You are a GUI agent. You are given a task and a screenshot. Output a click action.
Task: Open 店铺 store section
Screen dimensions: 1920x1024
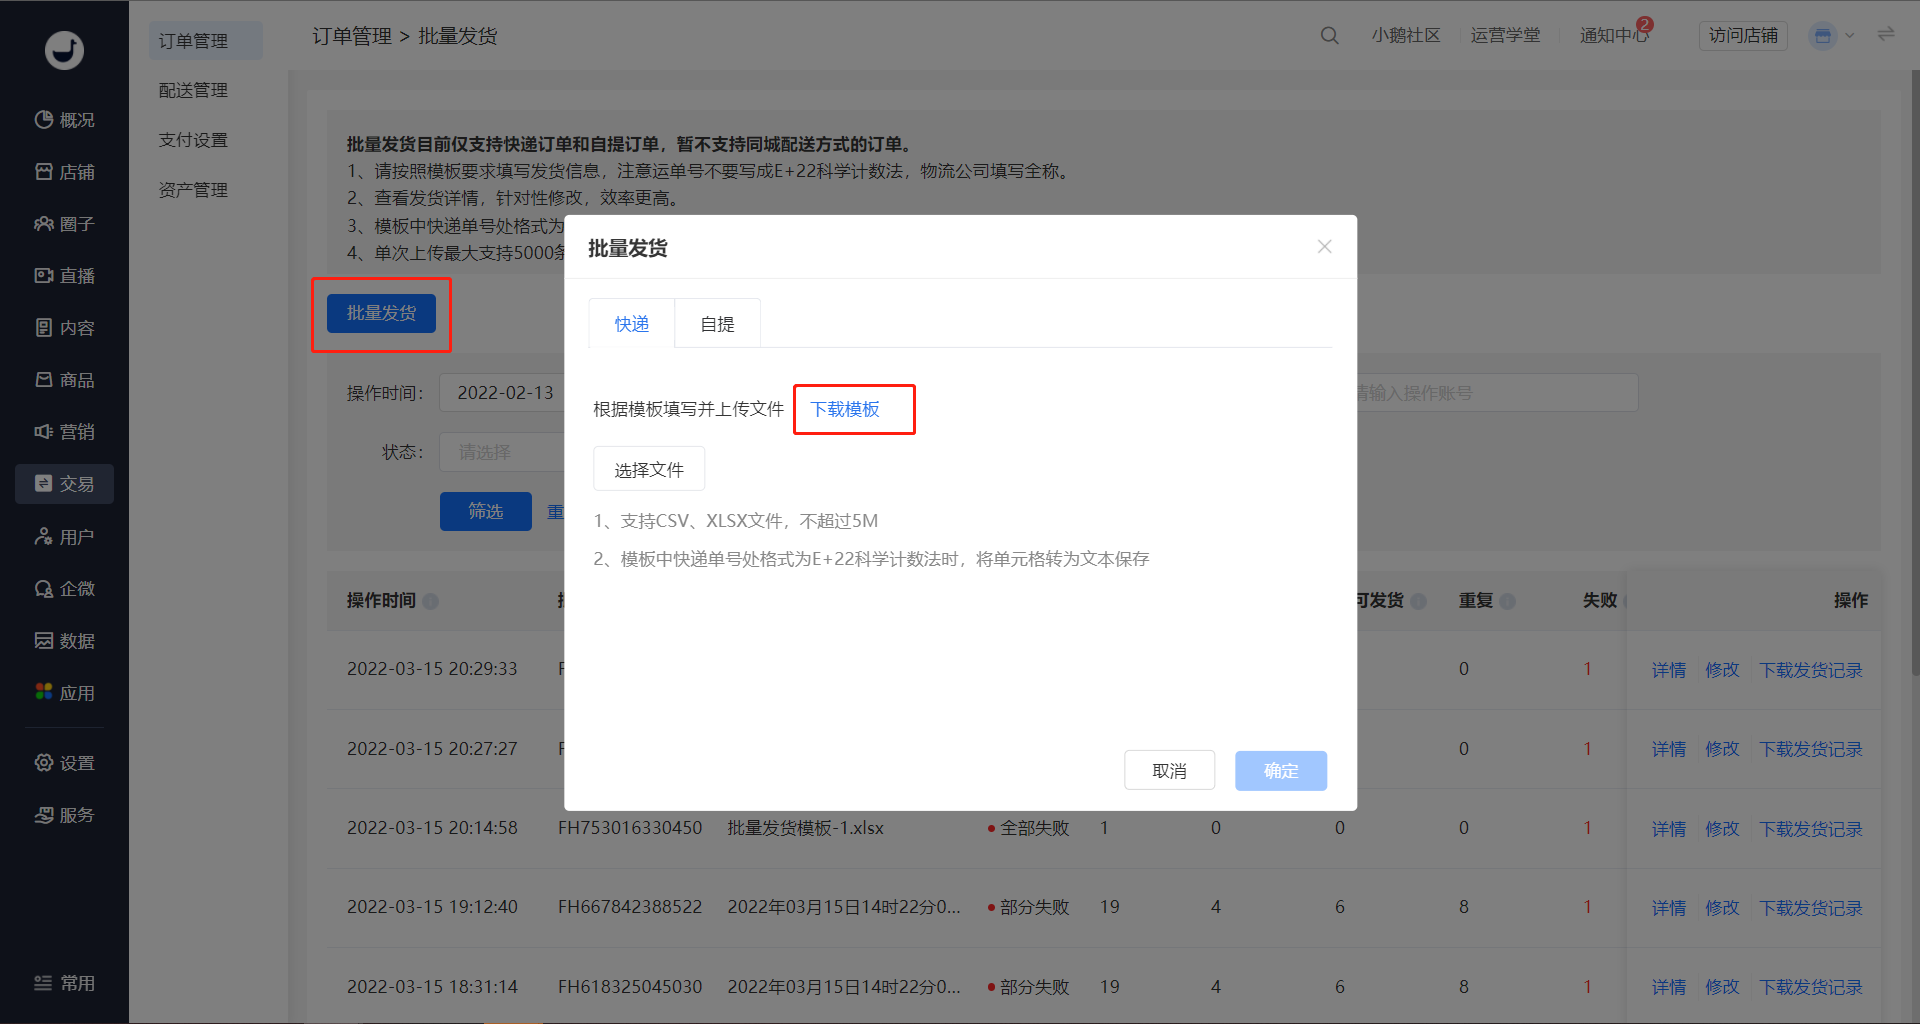[64, 172]
